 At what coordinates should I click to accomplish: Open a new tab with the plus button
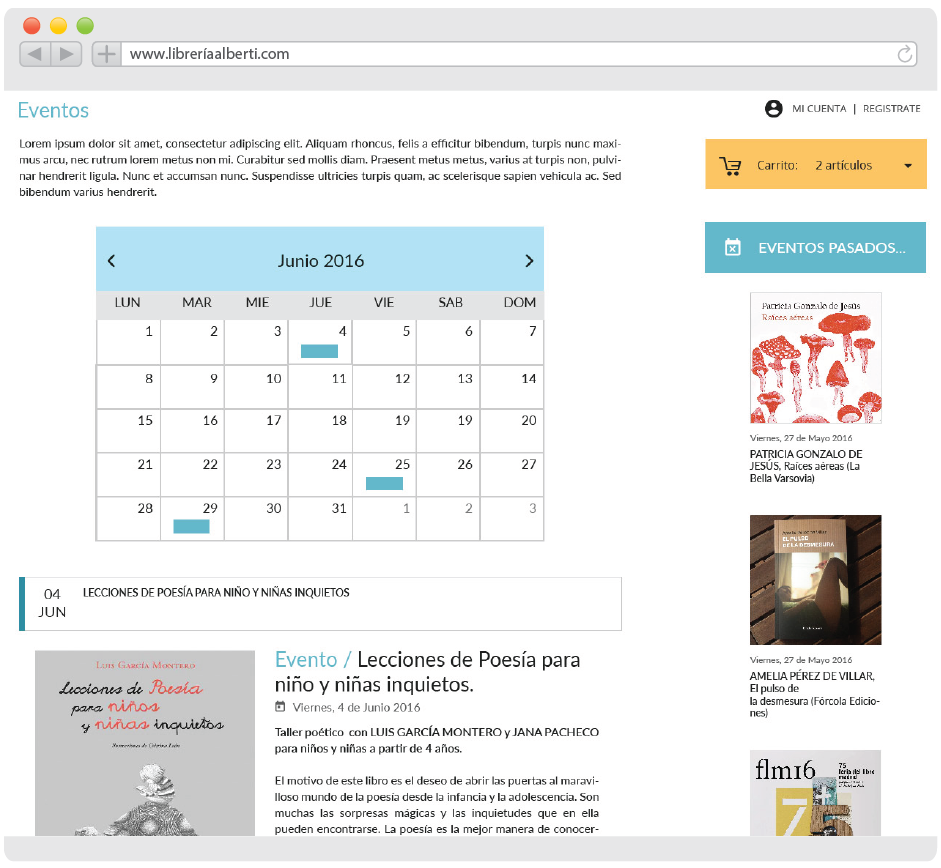(106, 54)
